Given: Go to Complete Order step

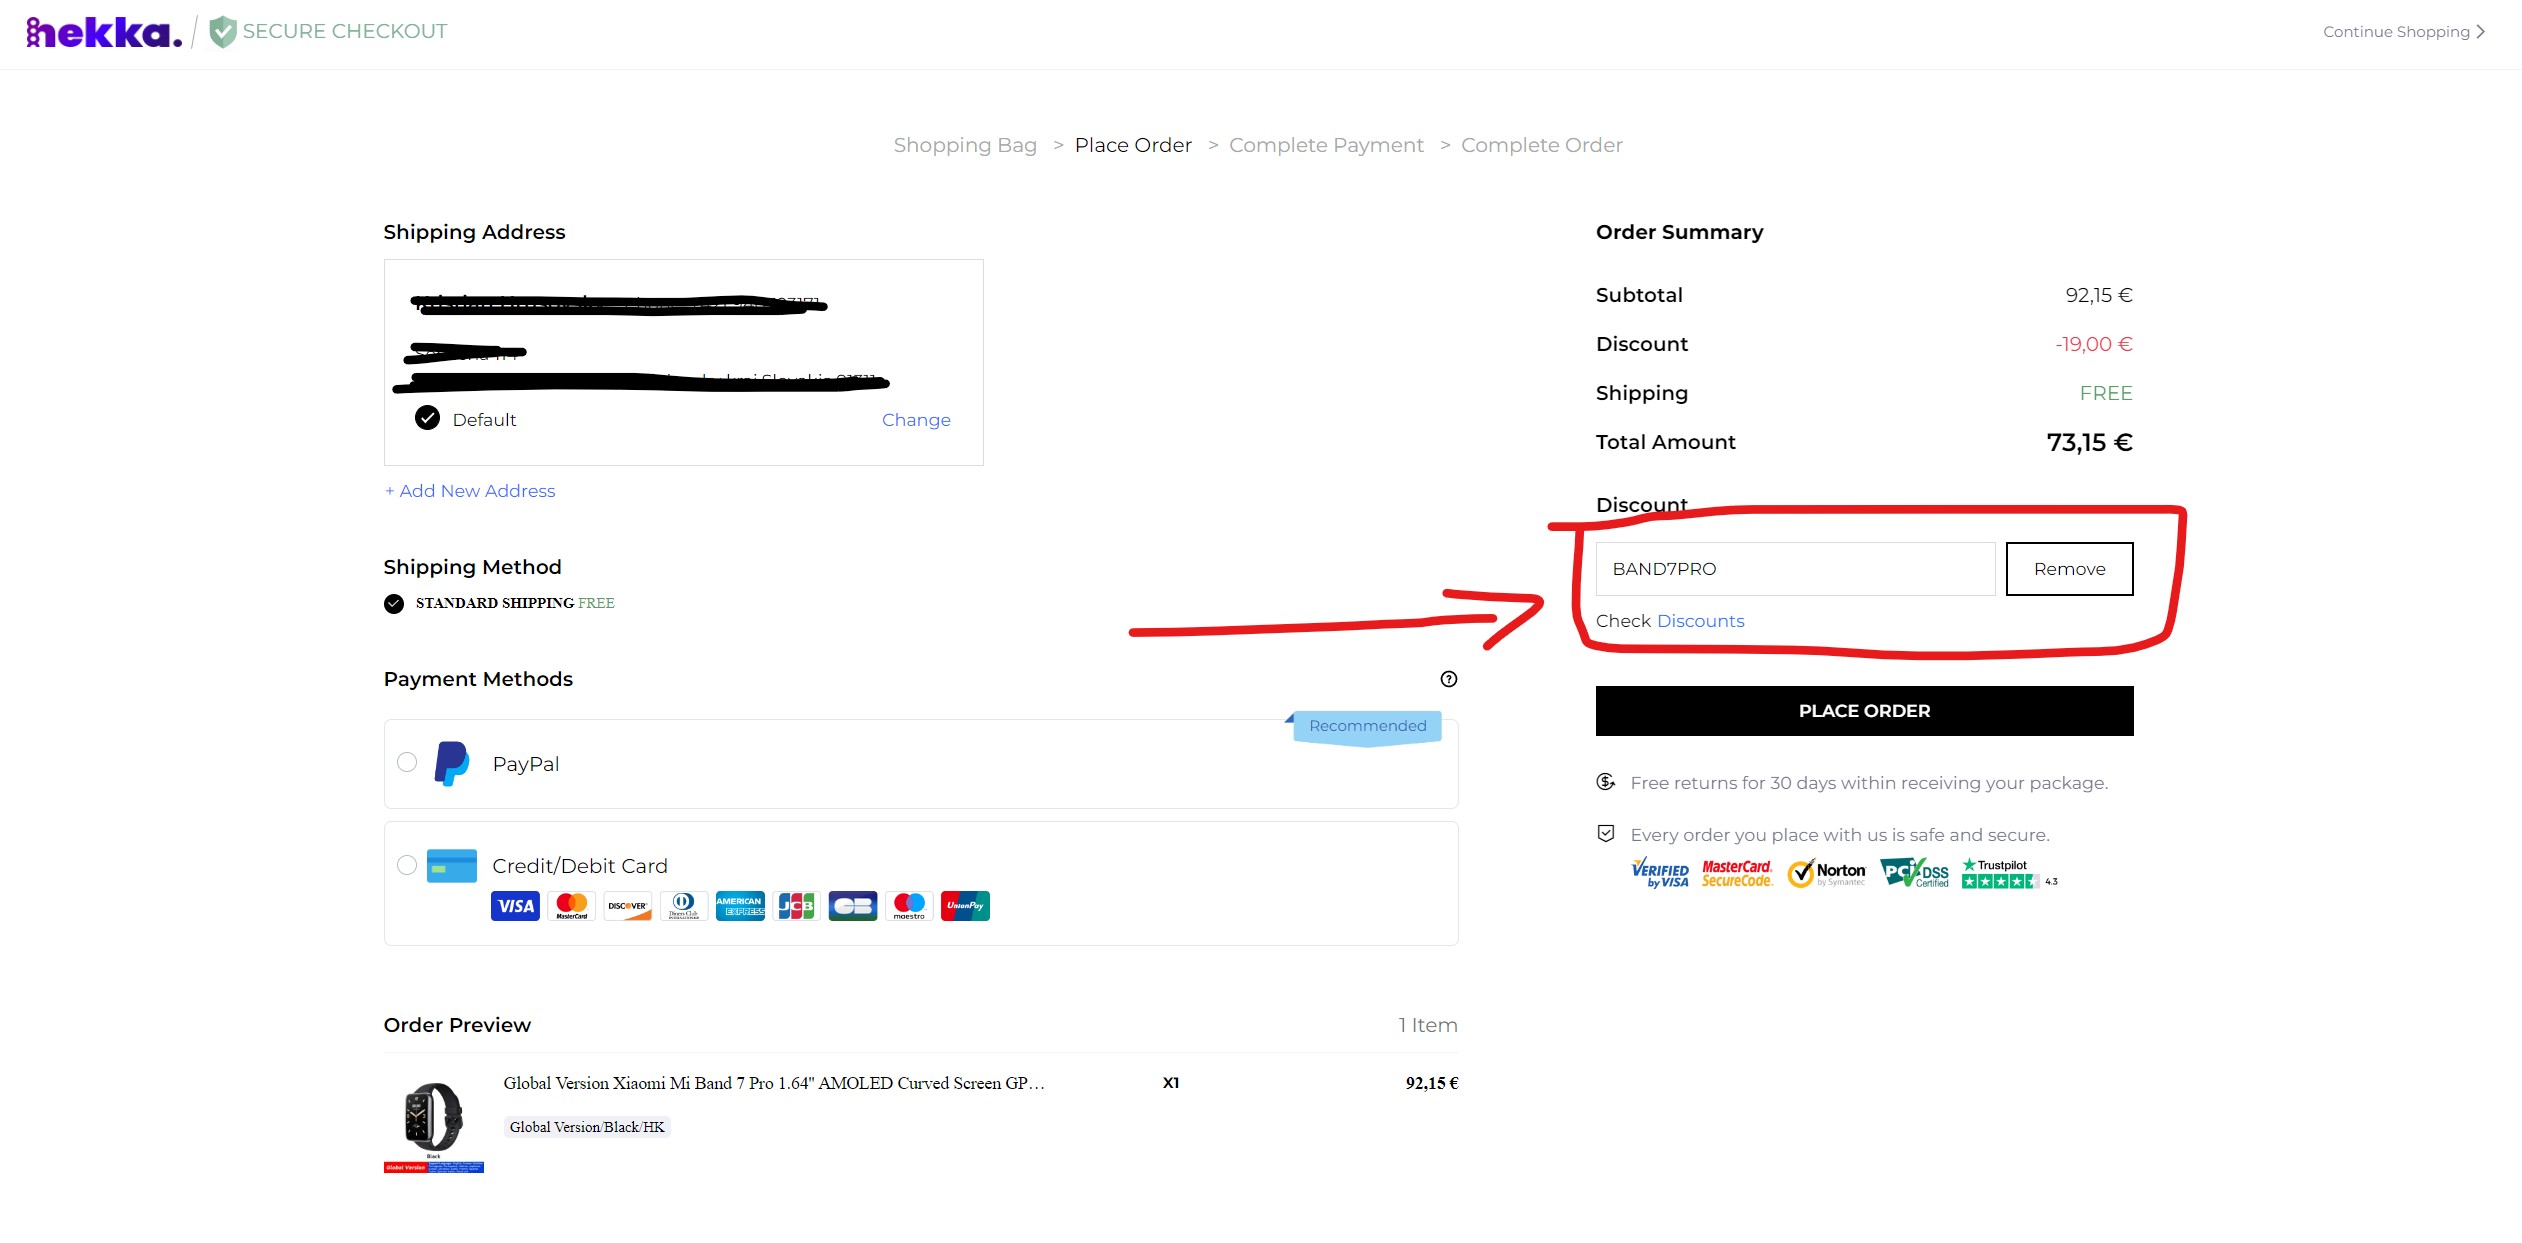Looking at the screenshot, I should 1542,145.
